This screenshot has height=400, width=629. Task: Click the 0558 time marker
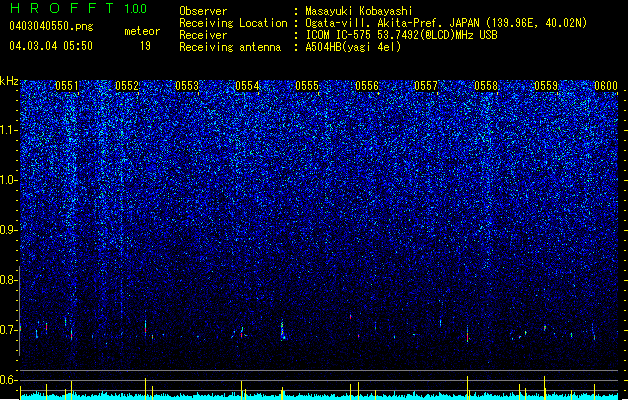(x=486, y=86)
